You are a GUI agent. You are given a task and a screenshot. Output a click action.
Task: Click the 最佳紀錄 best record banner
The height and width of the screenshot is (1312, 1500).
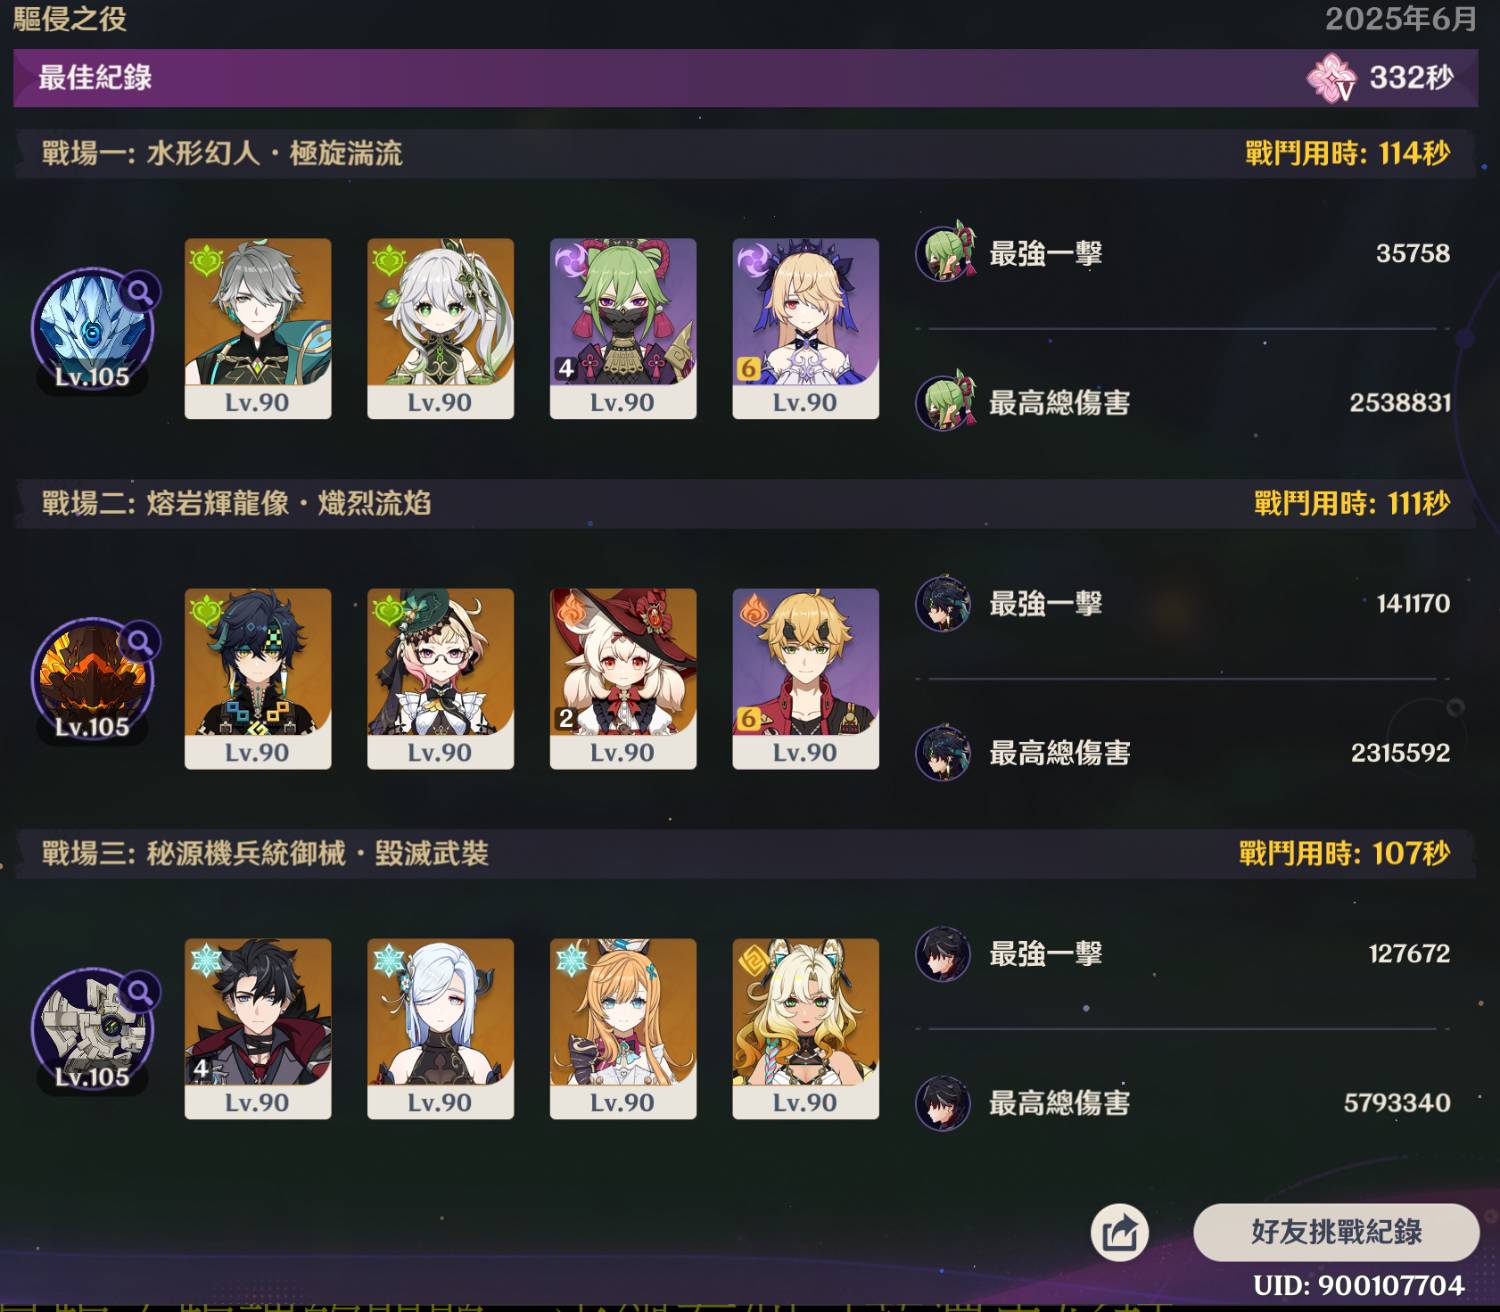pos(745,77)
